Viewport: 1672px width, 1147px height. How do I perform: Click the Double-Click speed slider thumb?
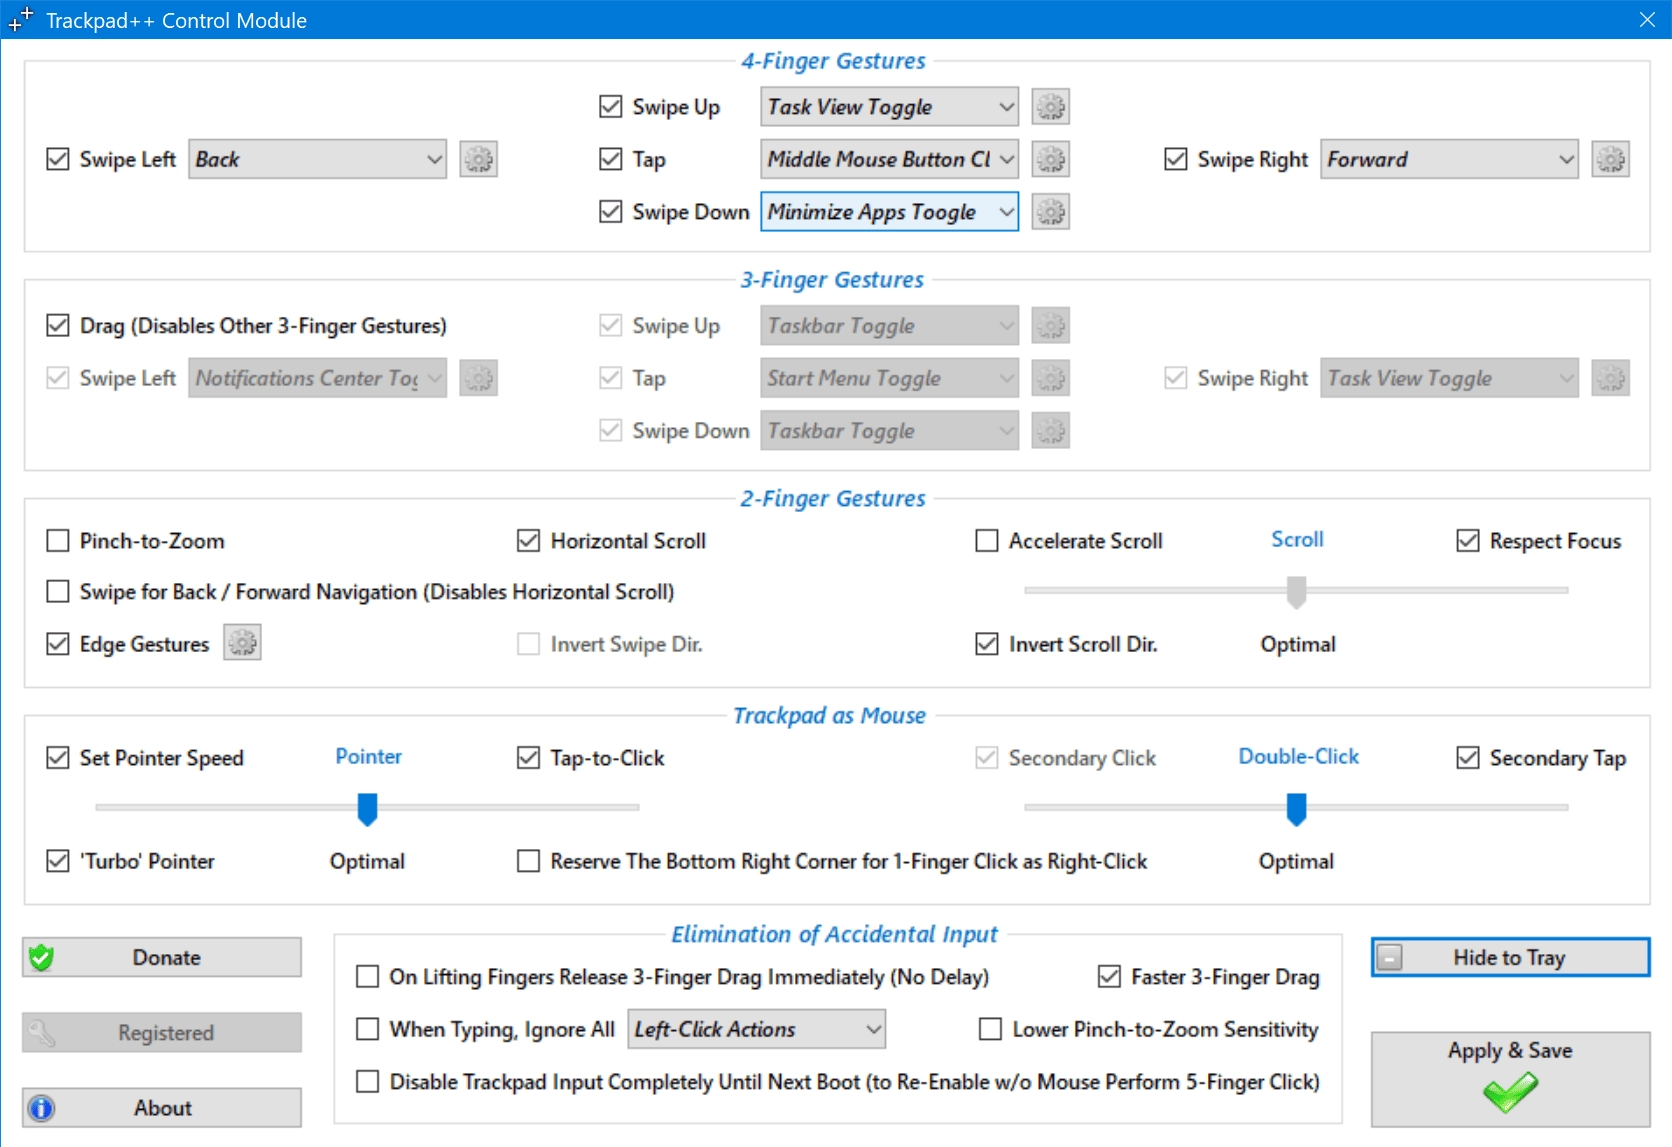pyautogui.click(x=1296, y=809)
